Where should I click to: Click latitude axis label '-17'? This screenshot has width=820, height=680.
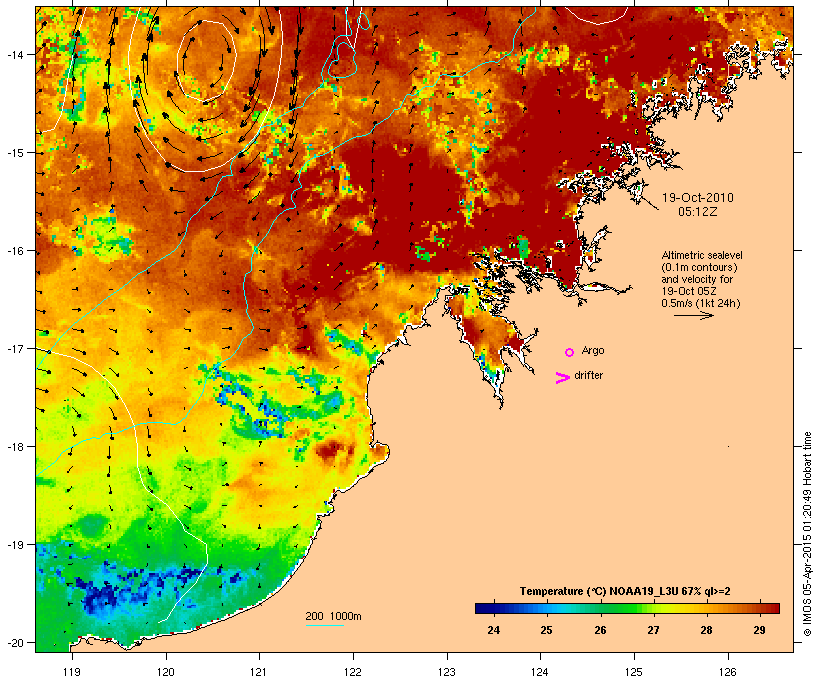[14, 348]
